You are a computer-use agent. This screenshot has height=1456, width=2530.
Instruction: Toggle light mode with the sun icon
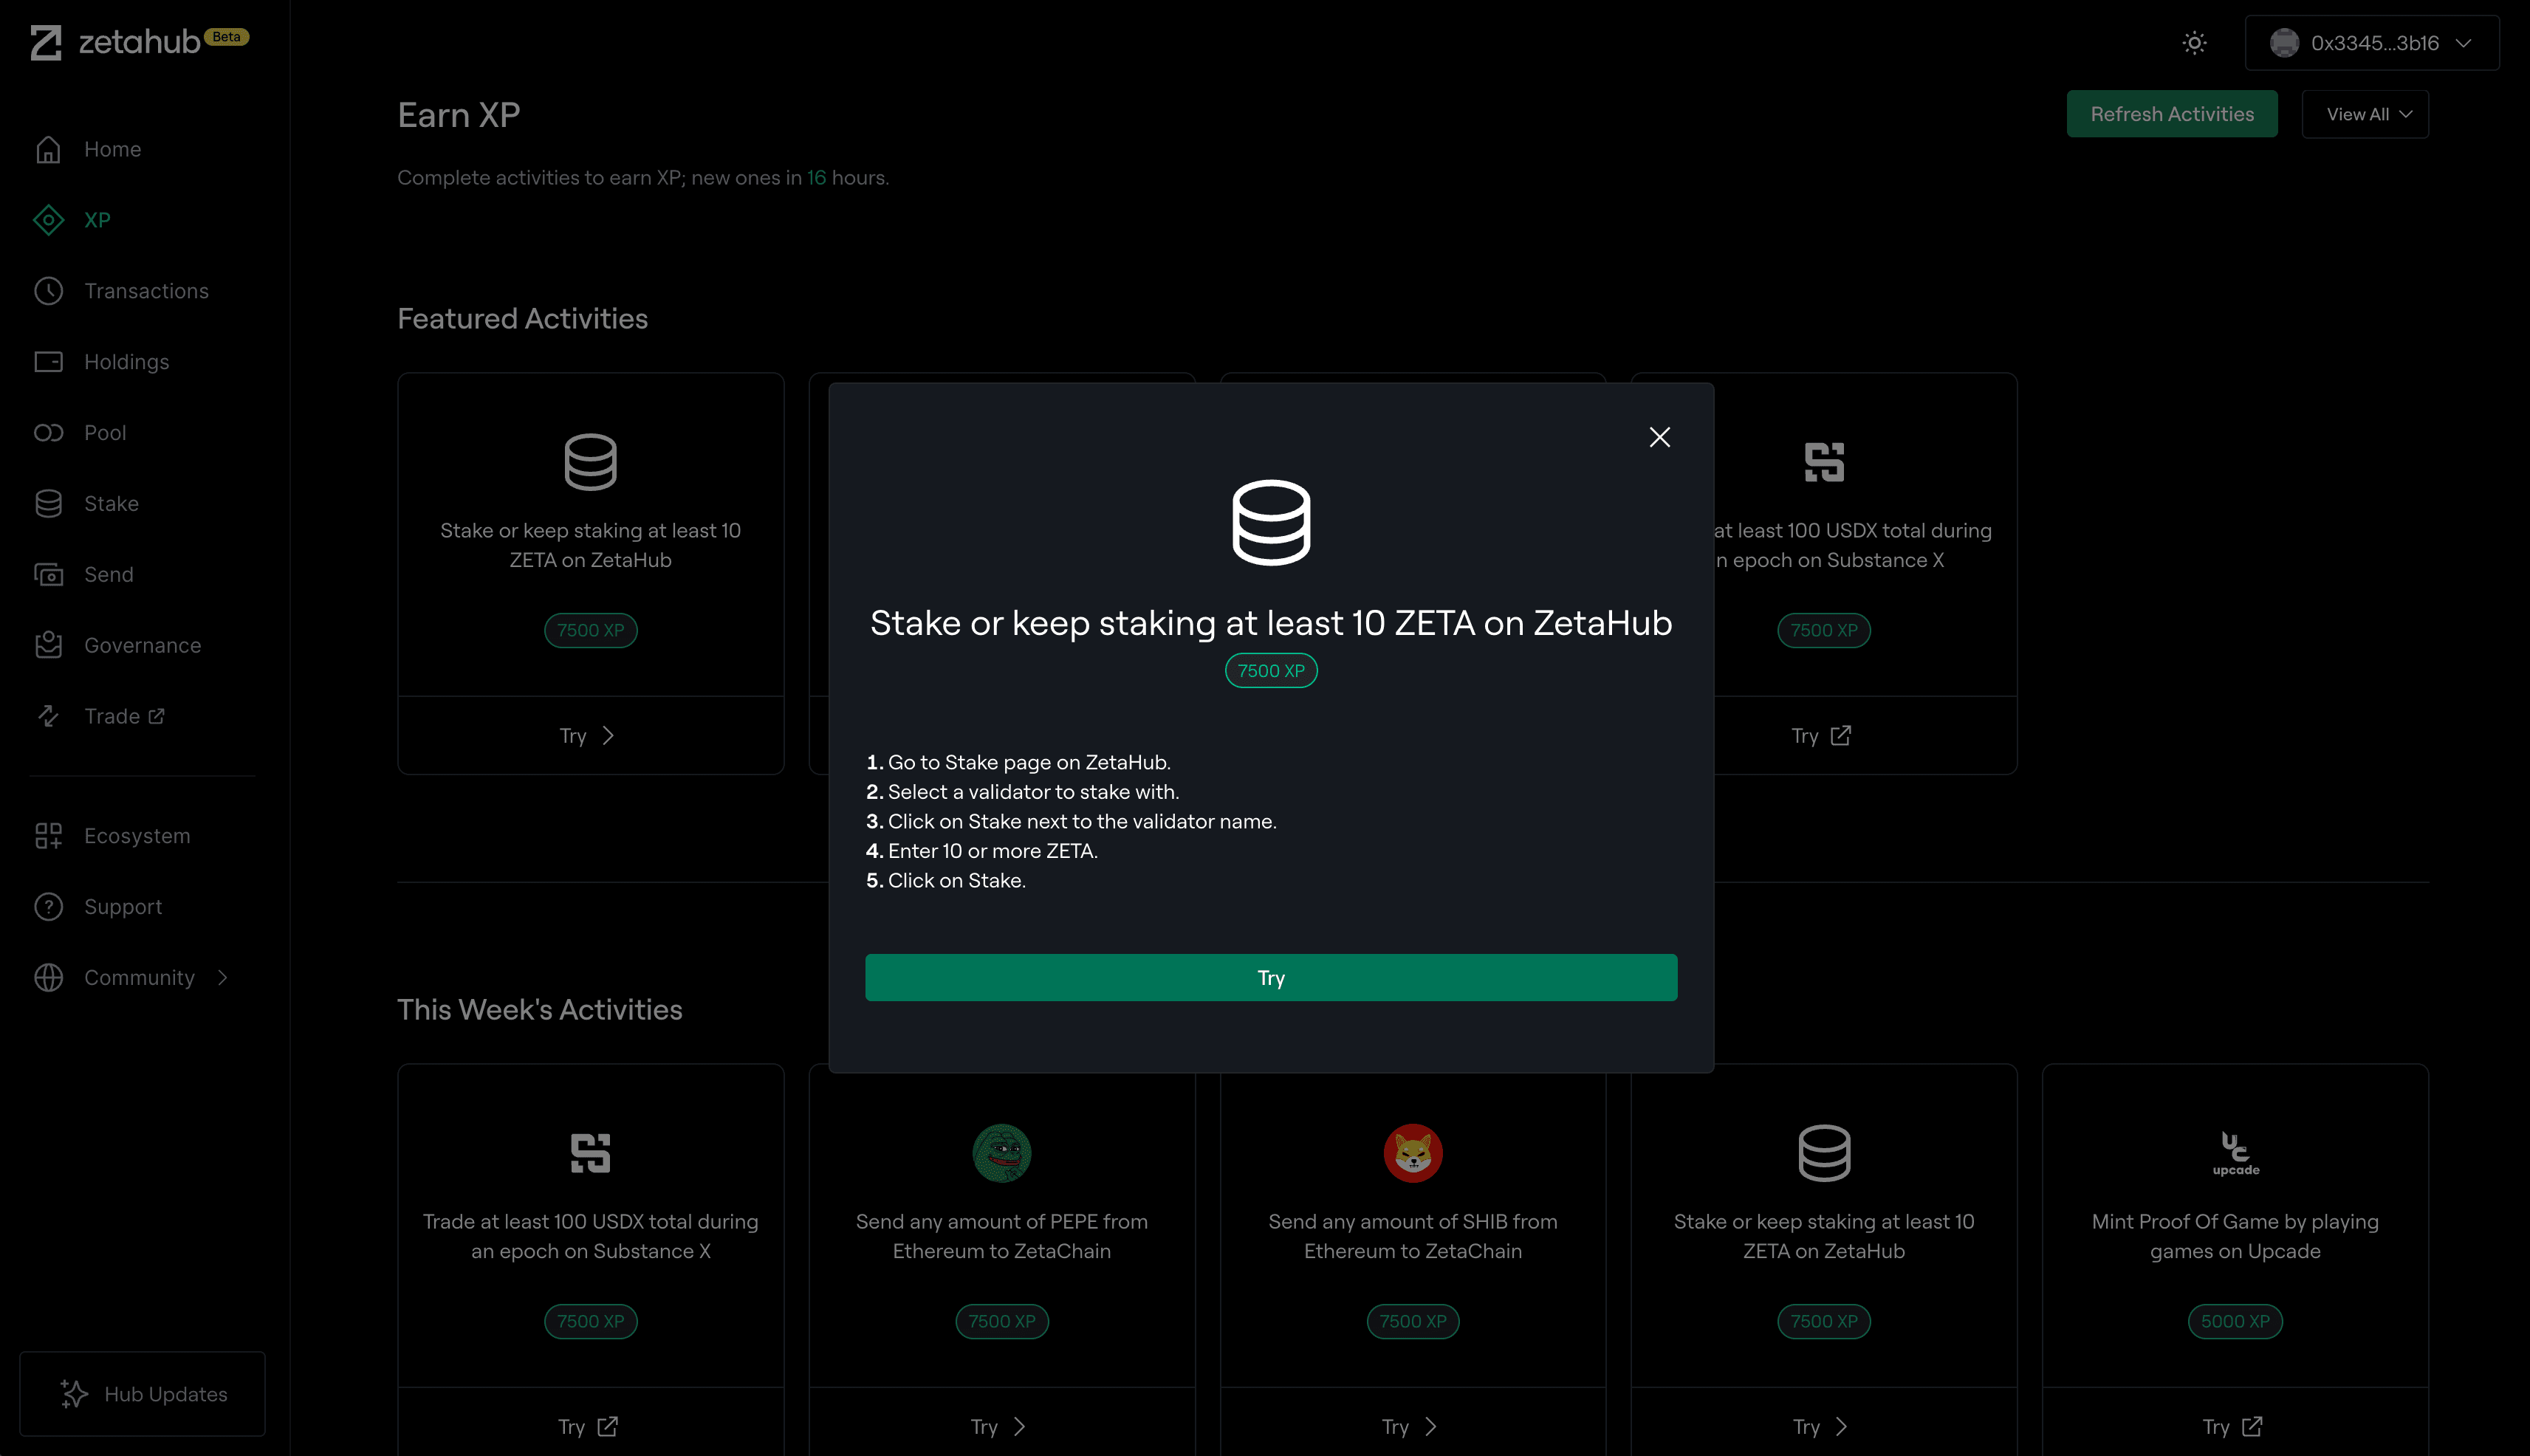tap(2194, 43)
